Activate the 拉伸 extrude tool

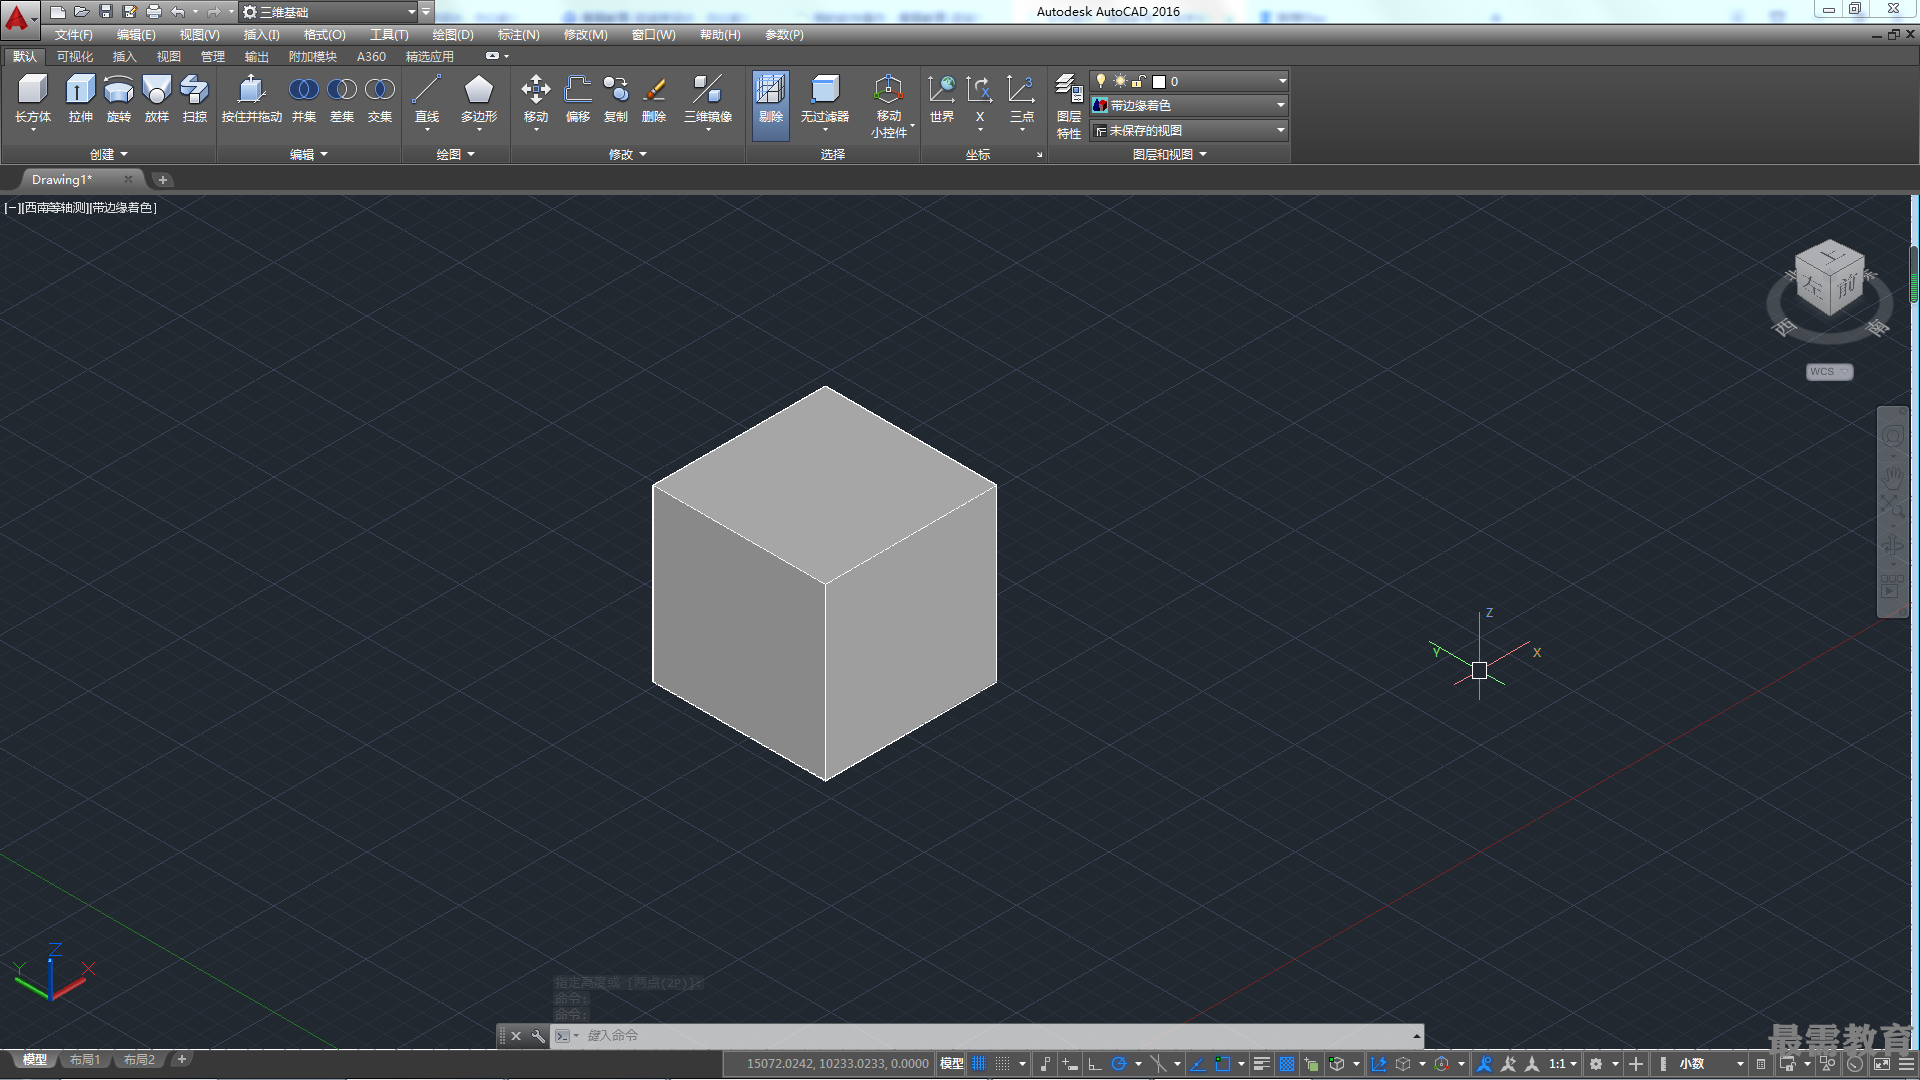click(x=80, y=99)
